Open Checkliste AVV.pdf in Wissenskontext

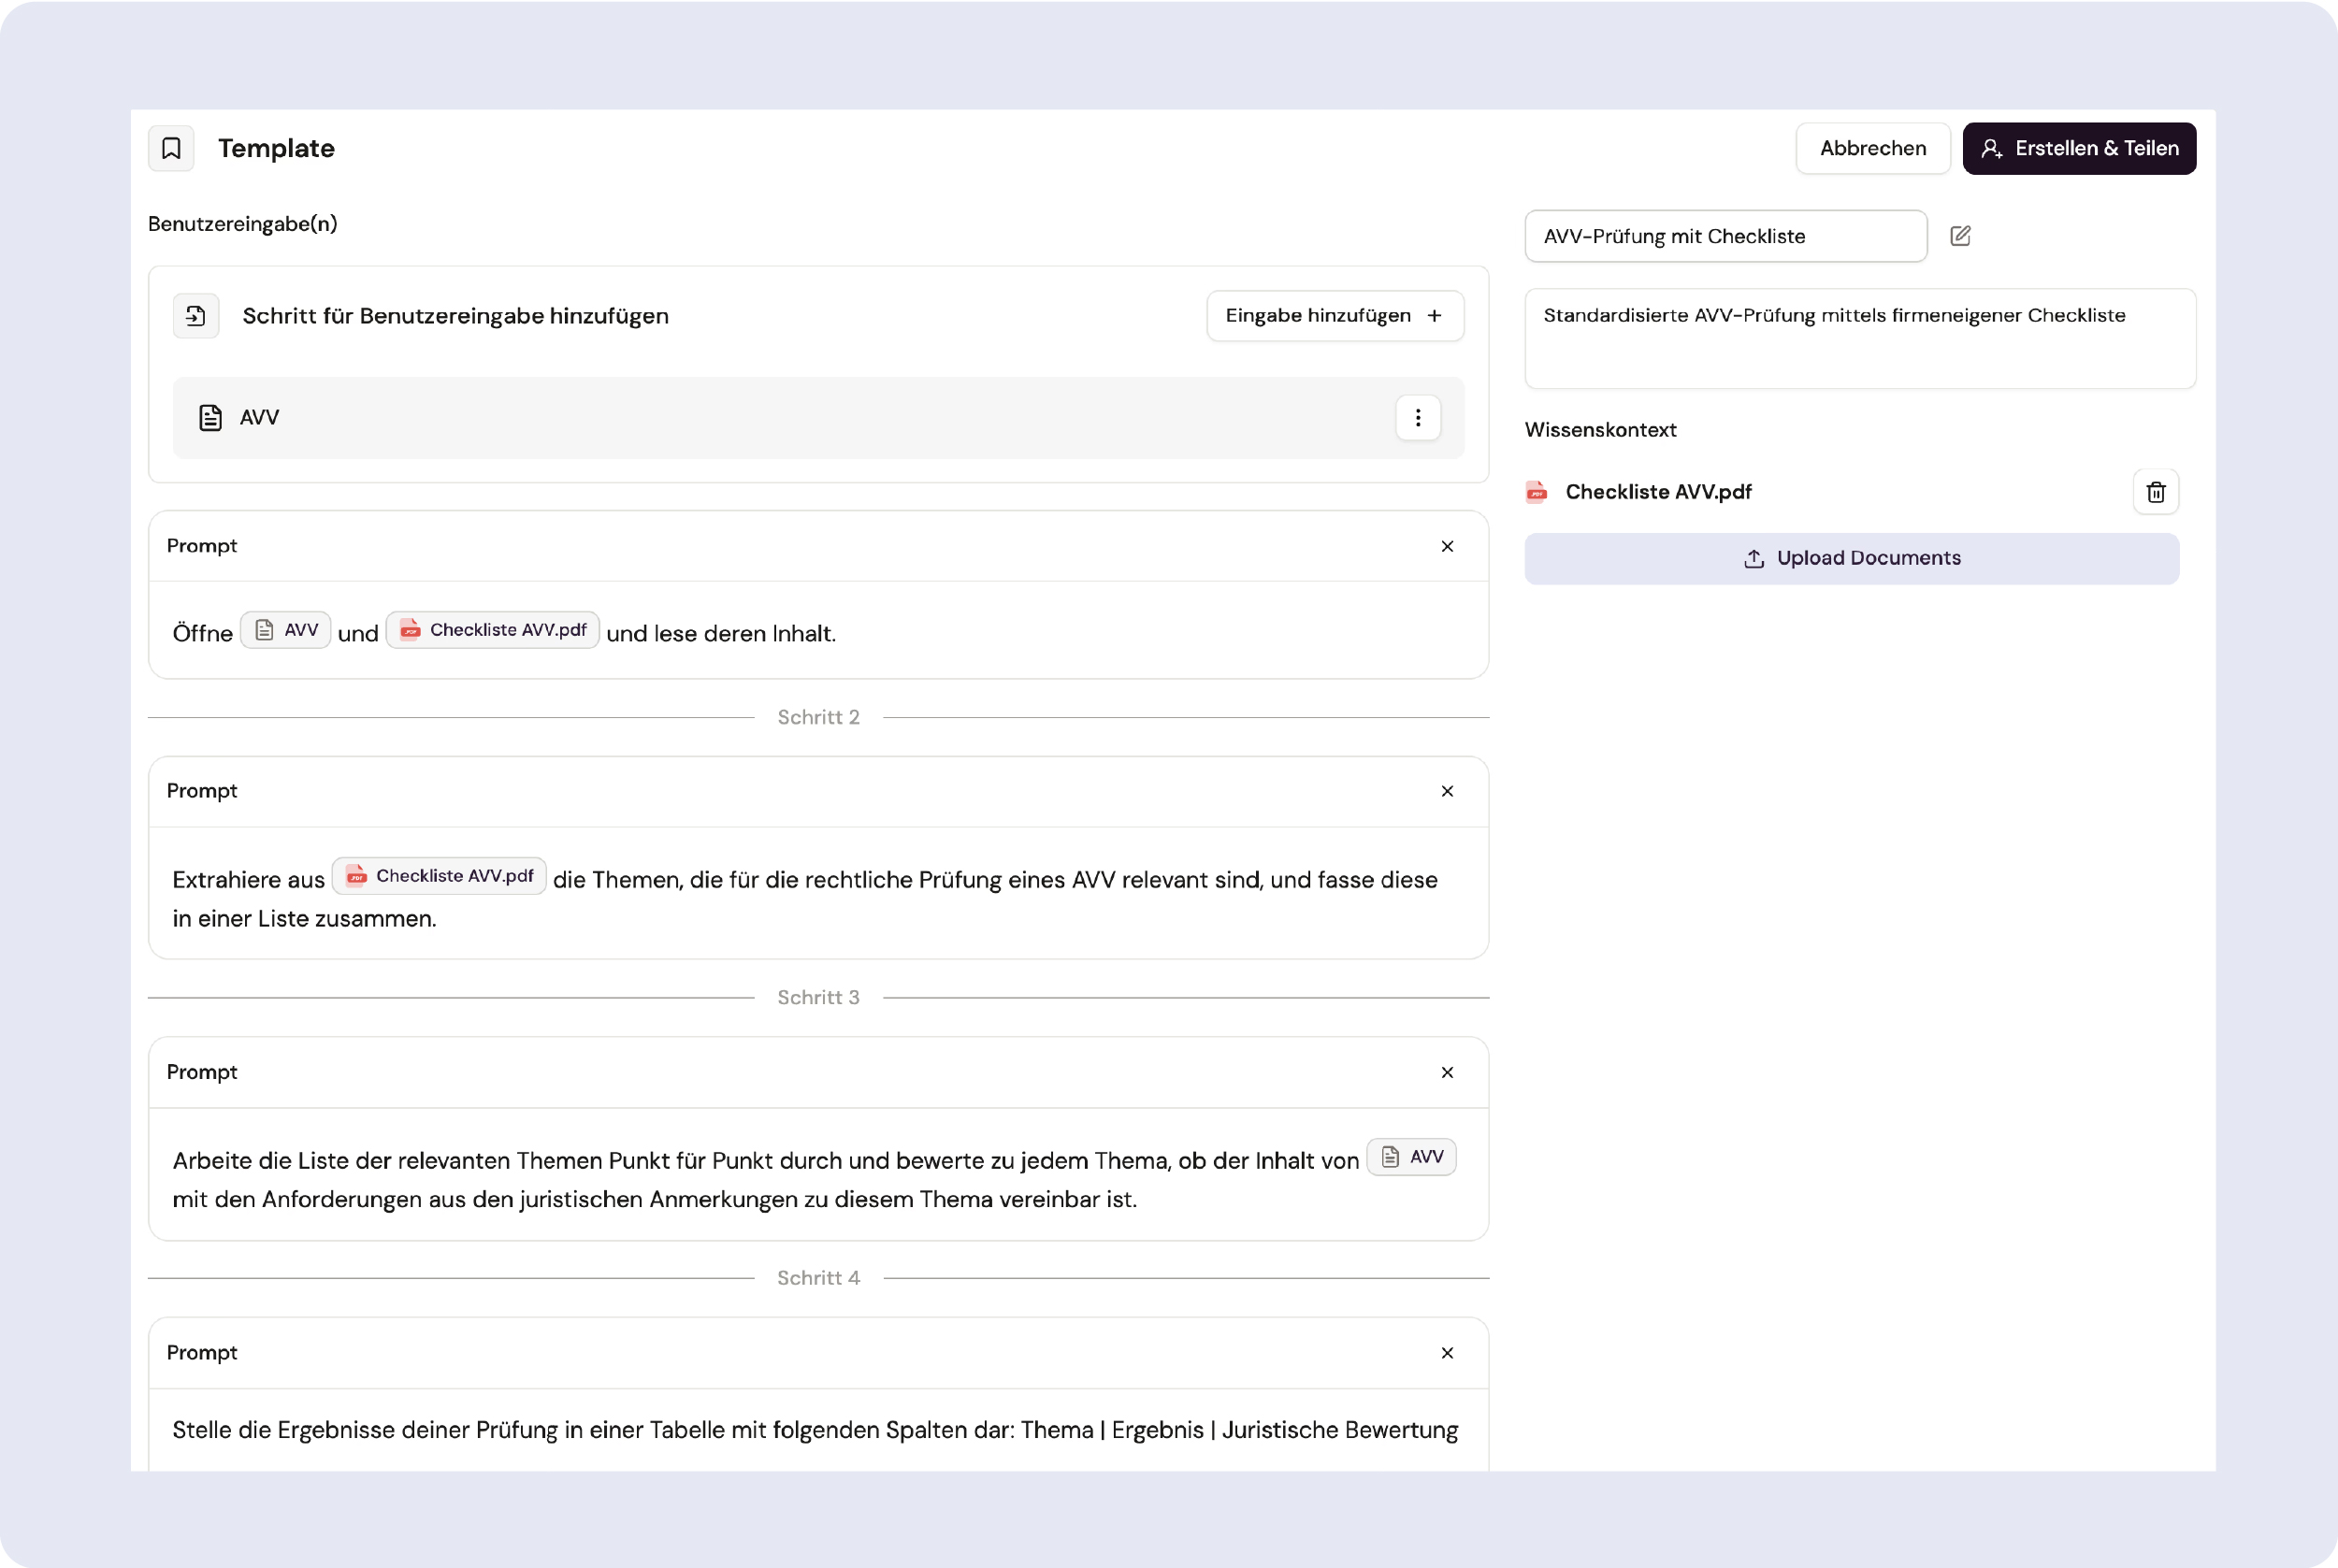1658,492
